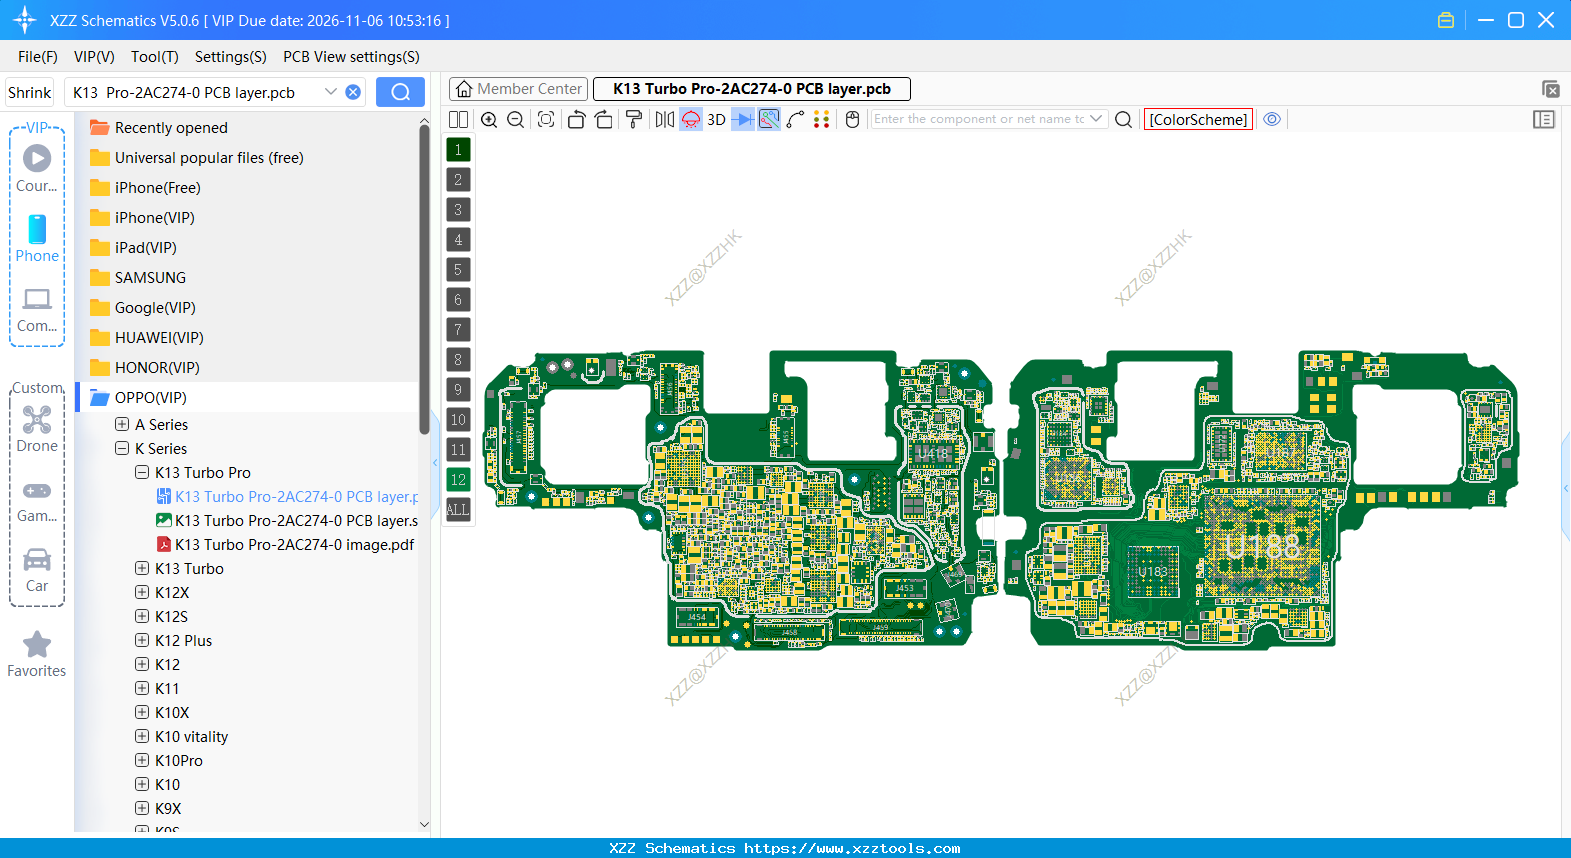Show ALL PCB layers

tap(458, 510)
